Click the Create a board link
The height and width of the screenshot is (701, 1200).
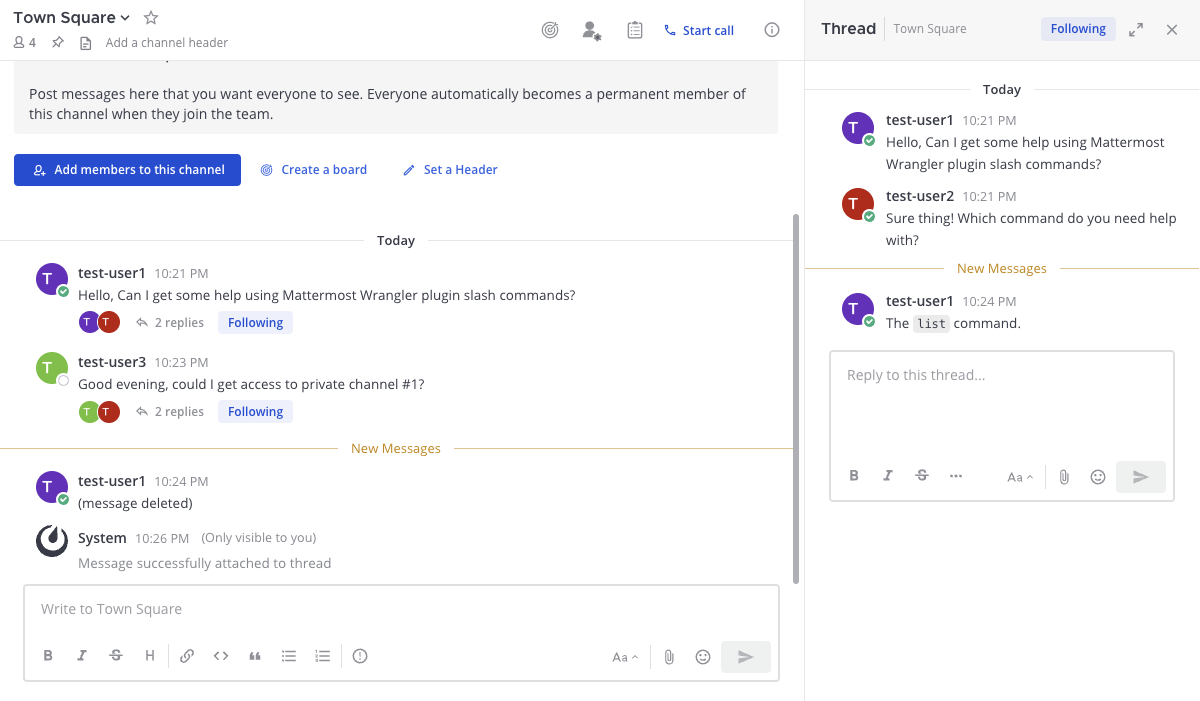point(314,170)
